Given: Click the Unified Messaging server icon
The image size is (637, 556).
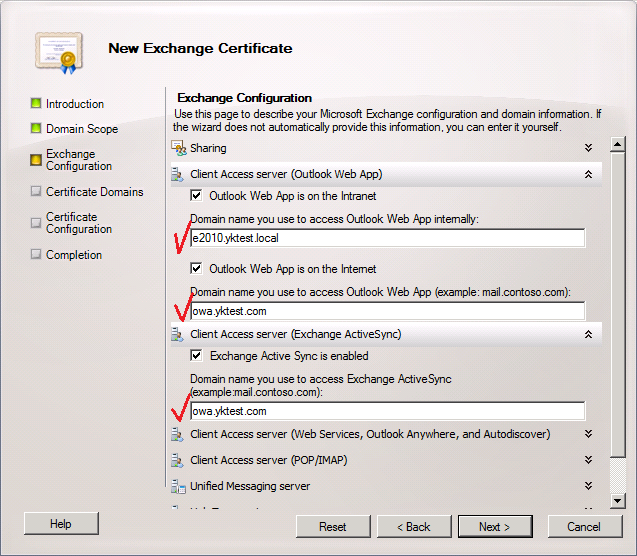Looking at the screenshot, I should tap(178, 487).
